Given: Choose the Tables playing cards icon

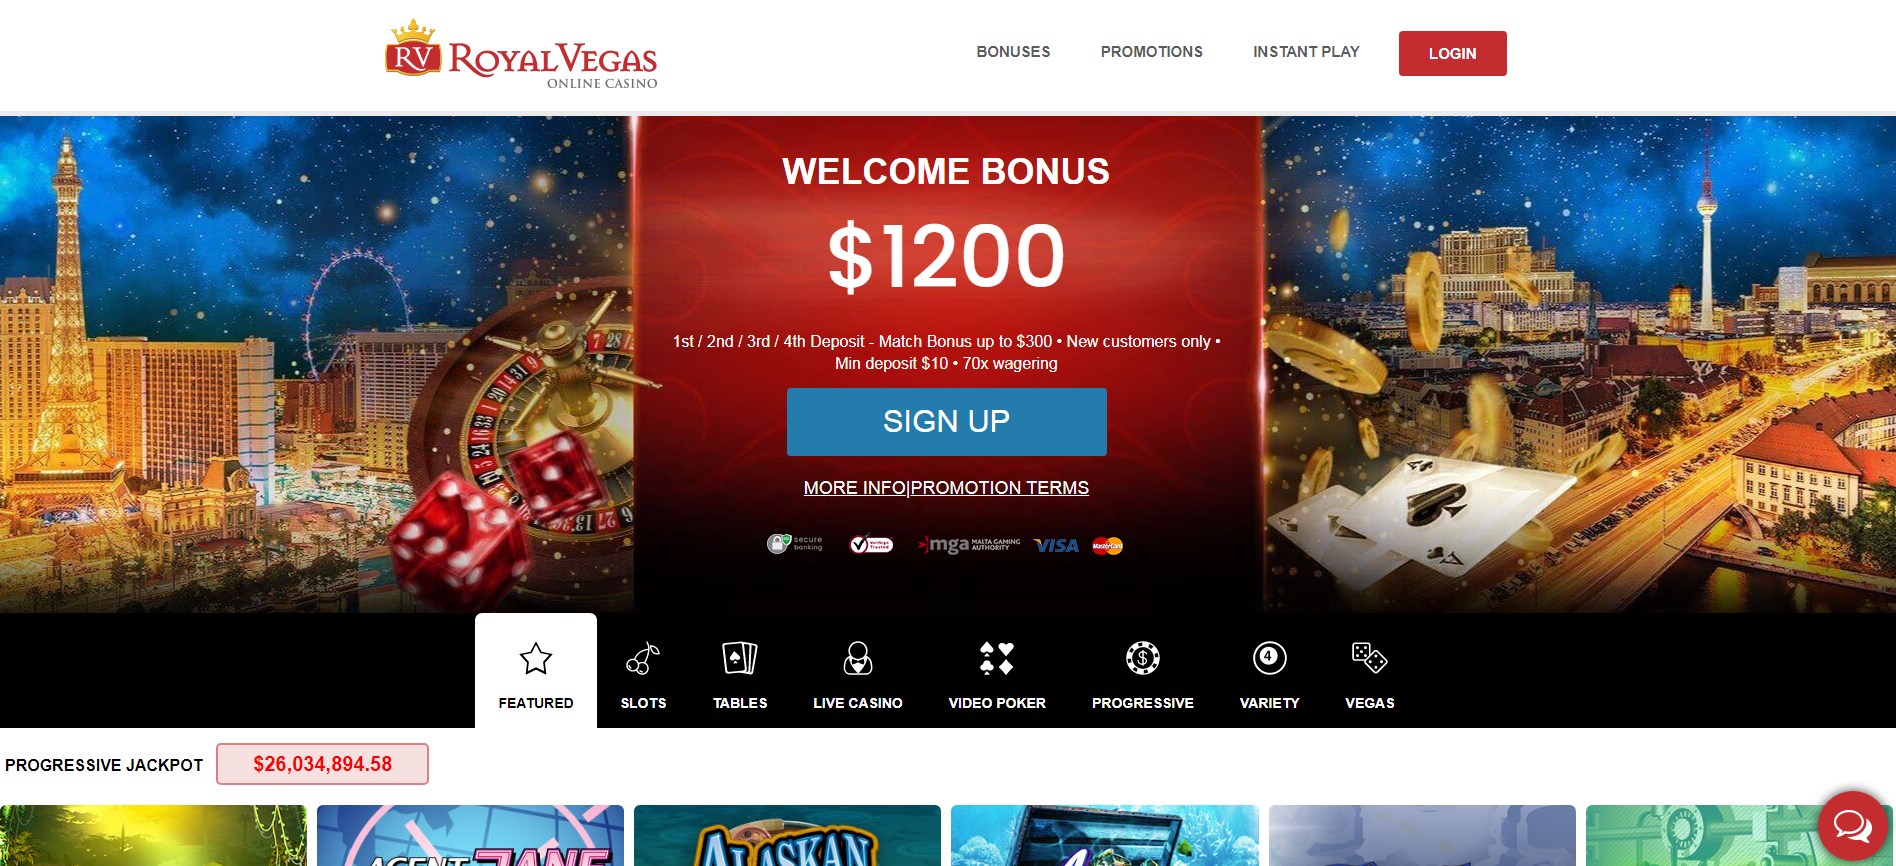Looking at the screenshot, I should [x=740, y=658].
